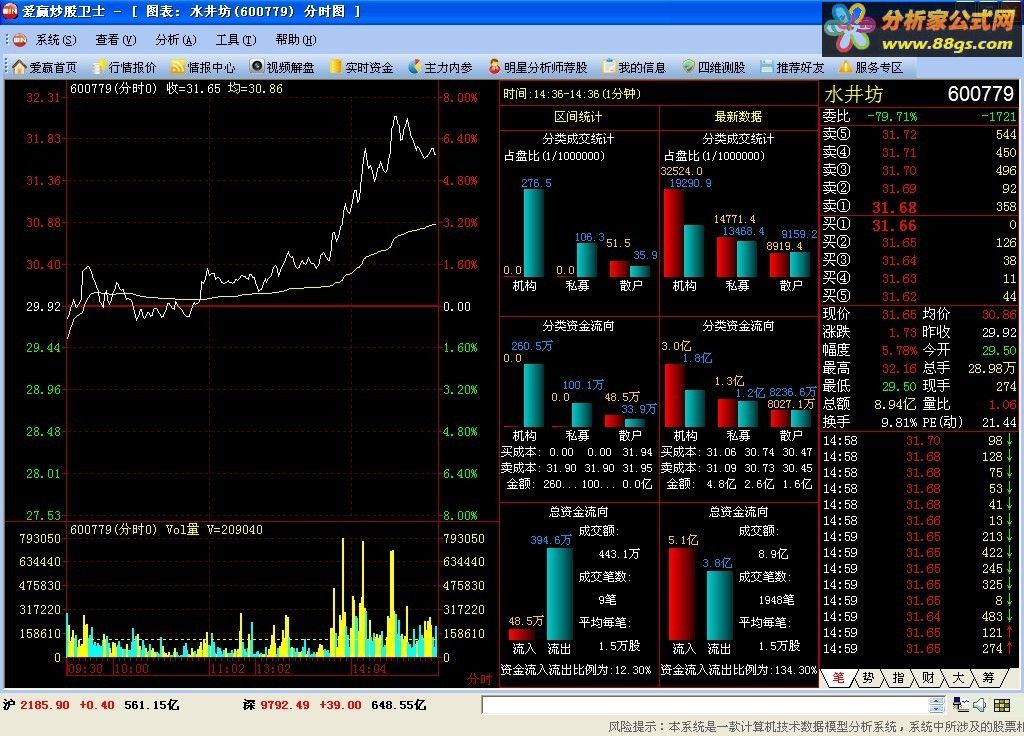1024x736 pixels.
Task: Click the red app logo beside 系统 menu
Action: coord(20,40)
